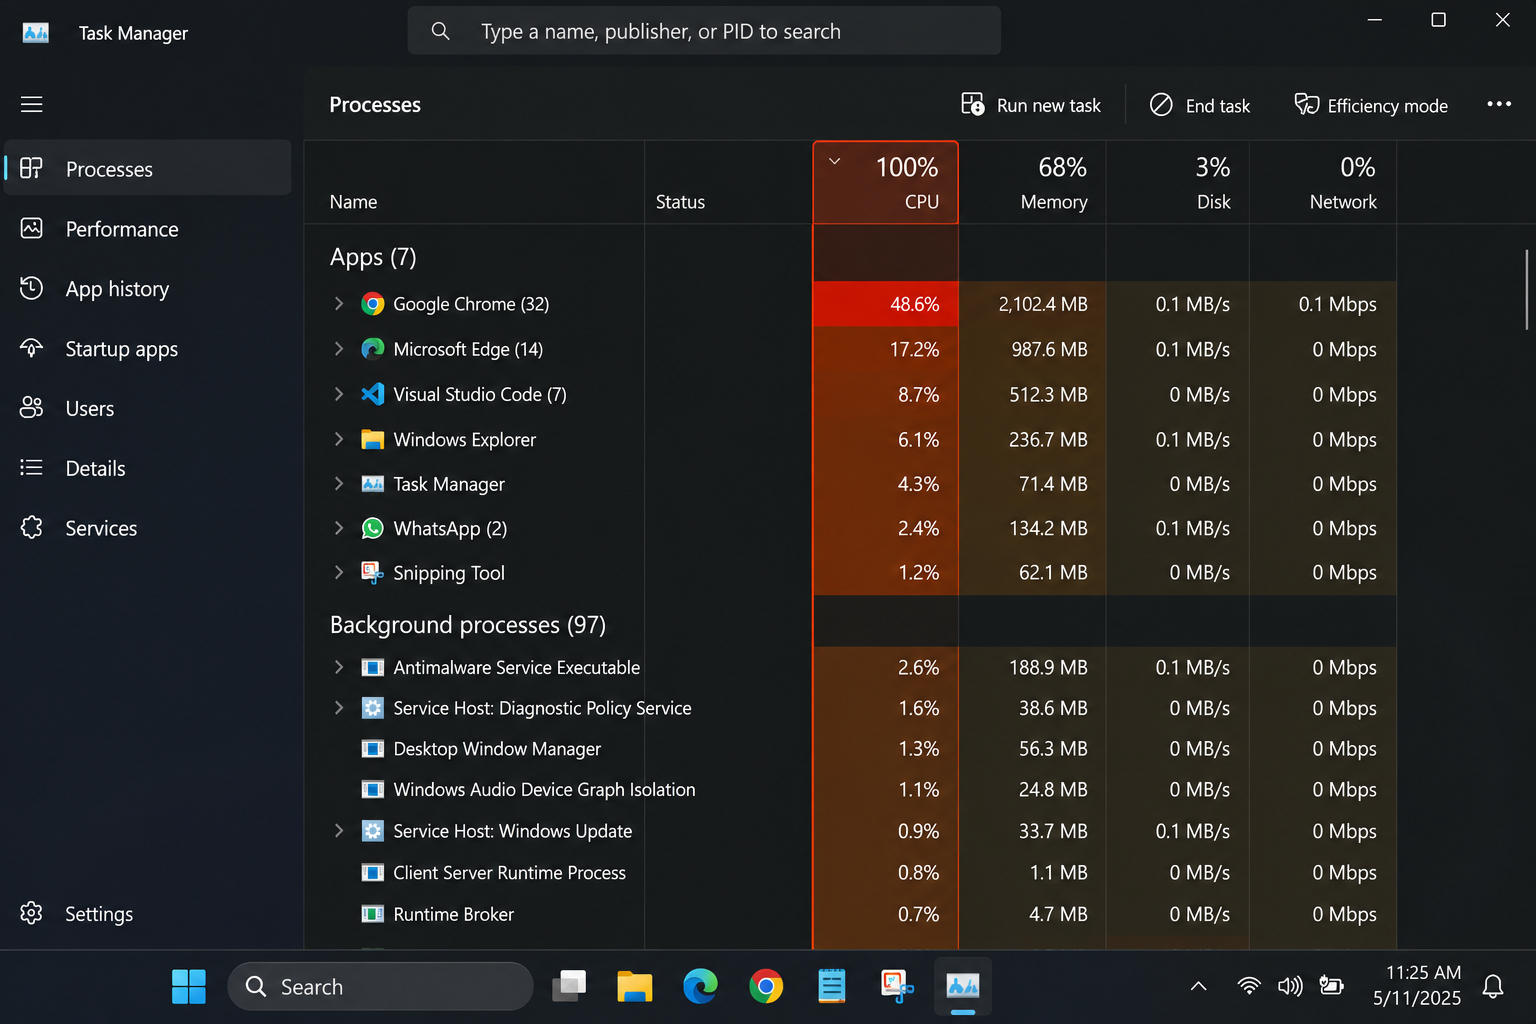Click the Apps (7) group heading
This screenshot has width=1536, height=1024.
(373, 257)
